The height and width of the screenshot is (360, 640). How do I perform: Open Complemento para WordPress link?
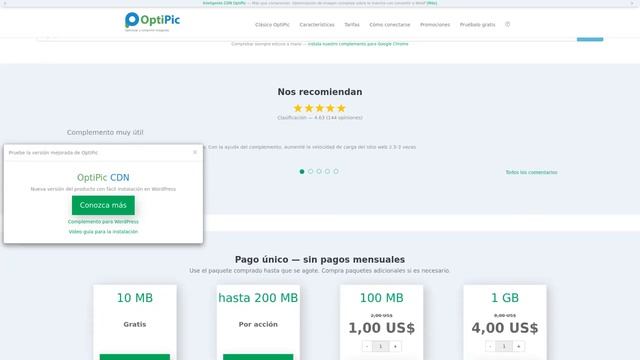pos(103,222)
